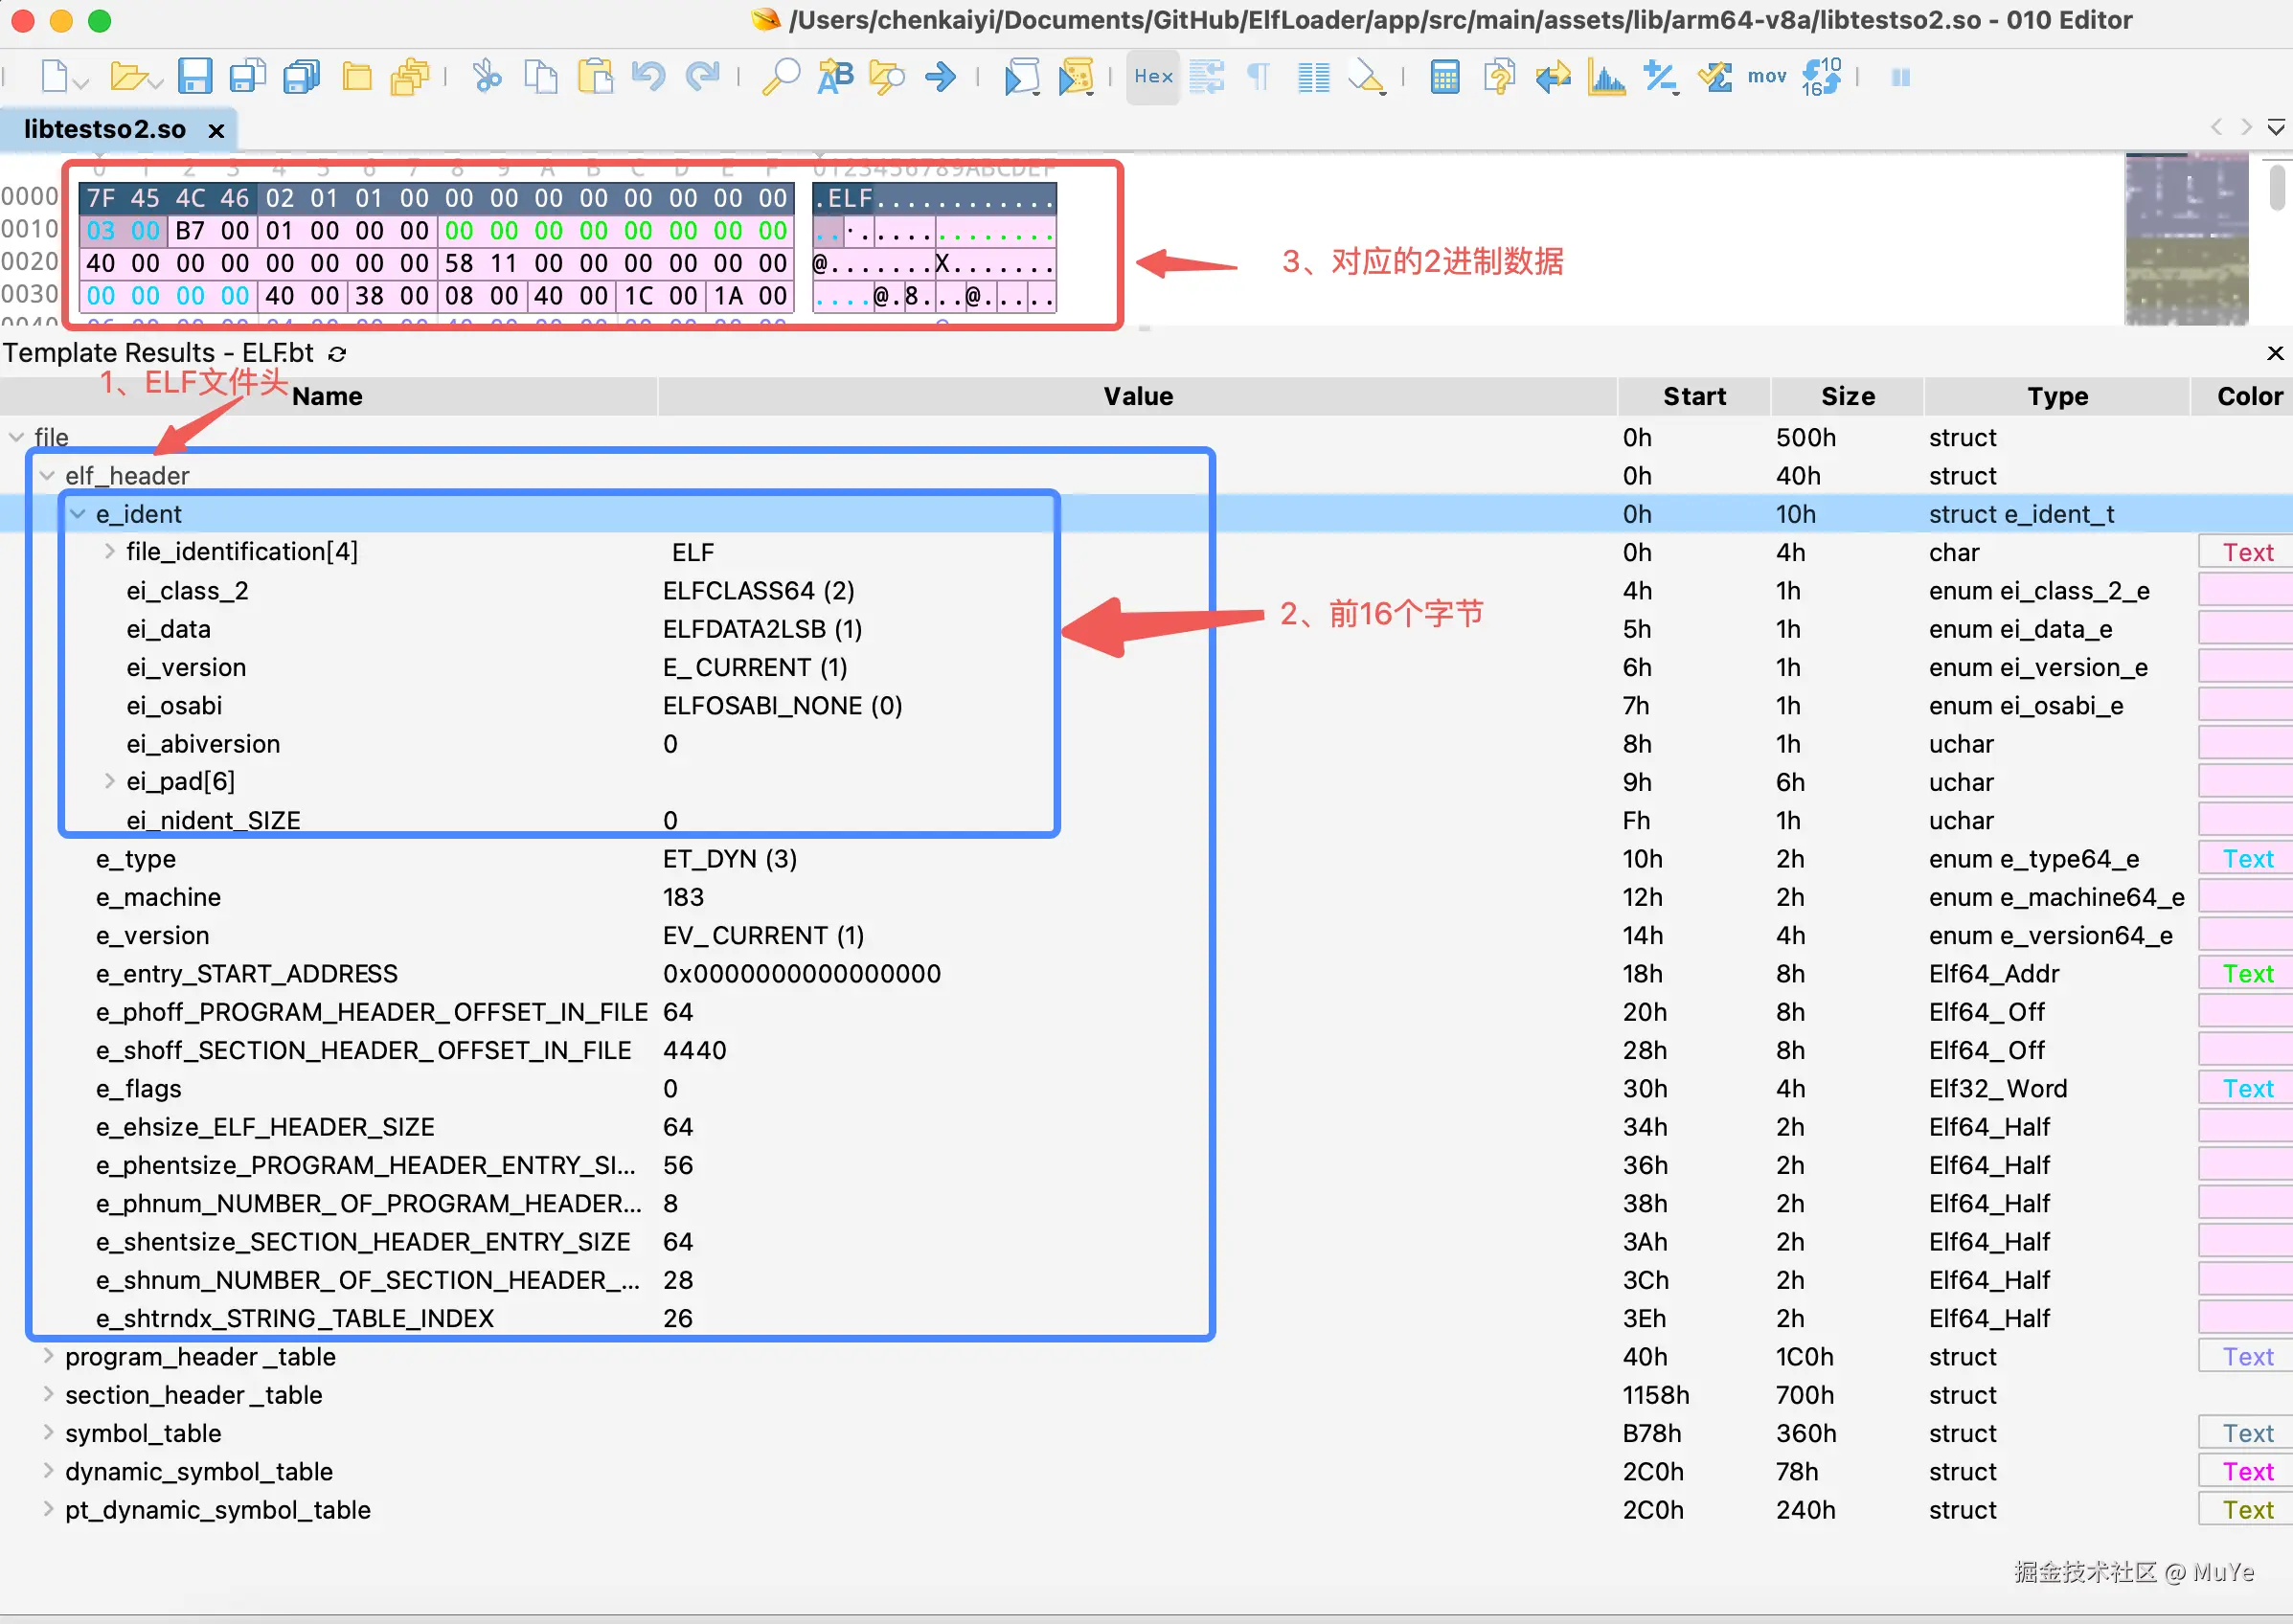
Task: Toggle Hex edit mode button
Action: [1153, 77]
